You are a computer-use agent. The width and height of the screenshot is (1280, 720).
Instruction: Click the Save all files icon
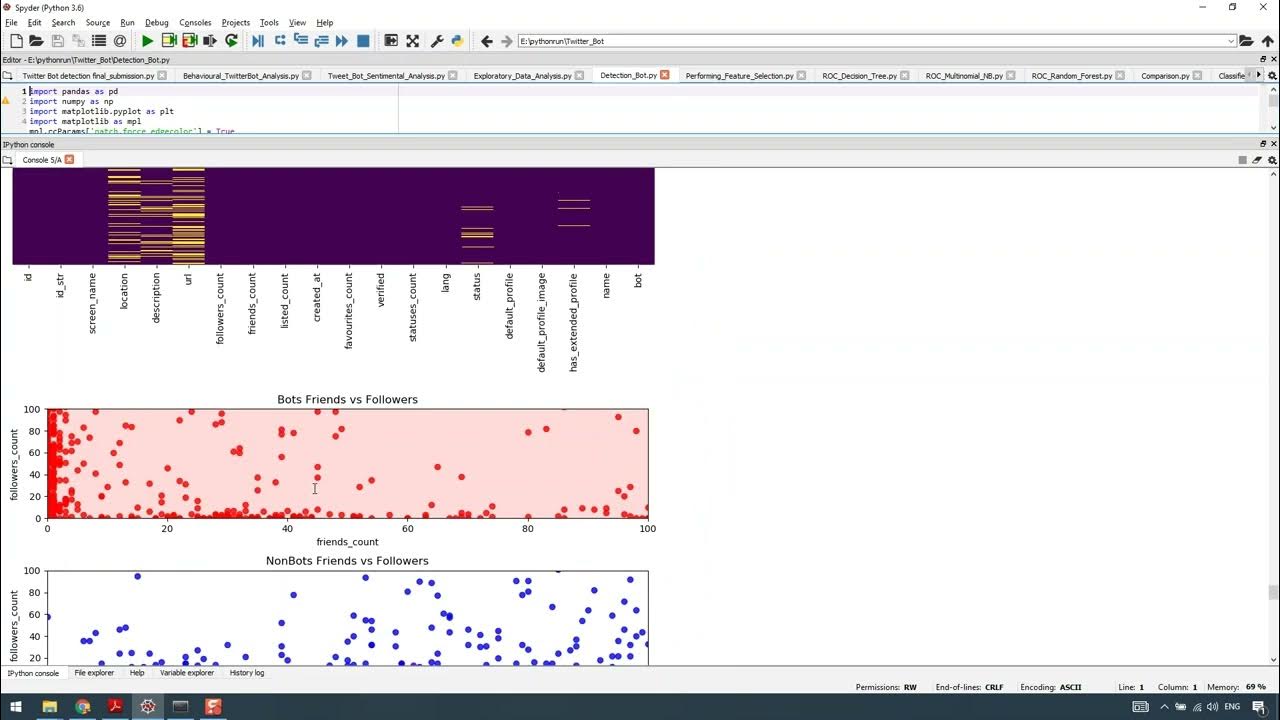tap(78, 41)
